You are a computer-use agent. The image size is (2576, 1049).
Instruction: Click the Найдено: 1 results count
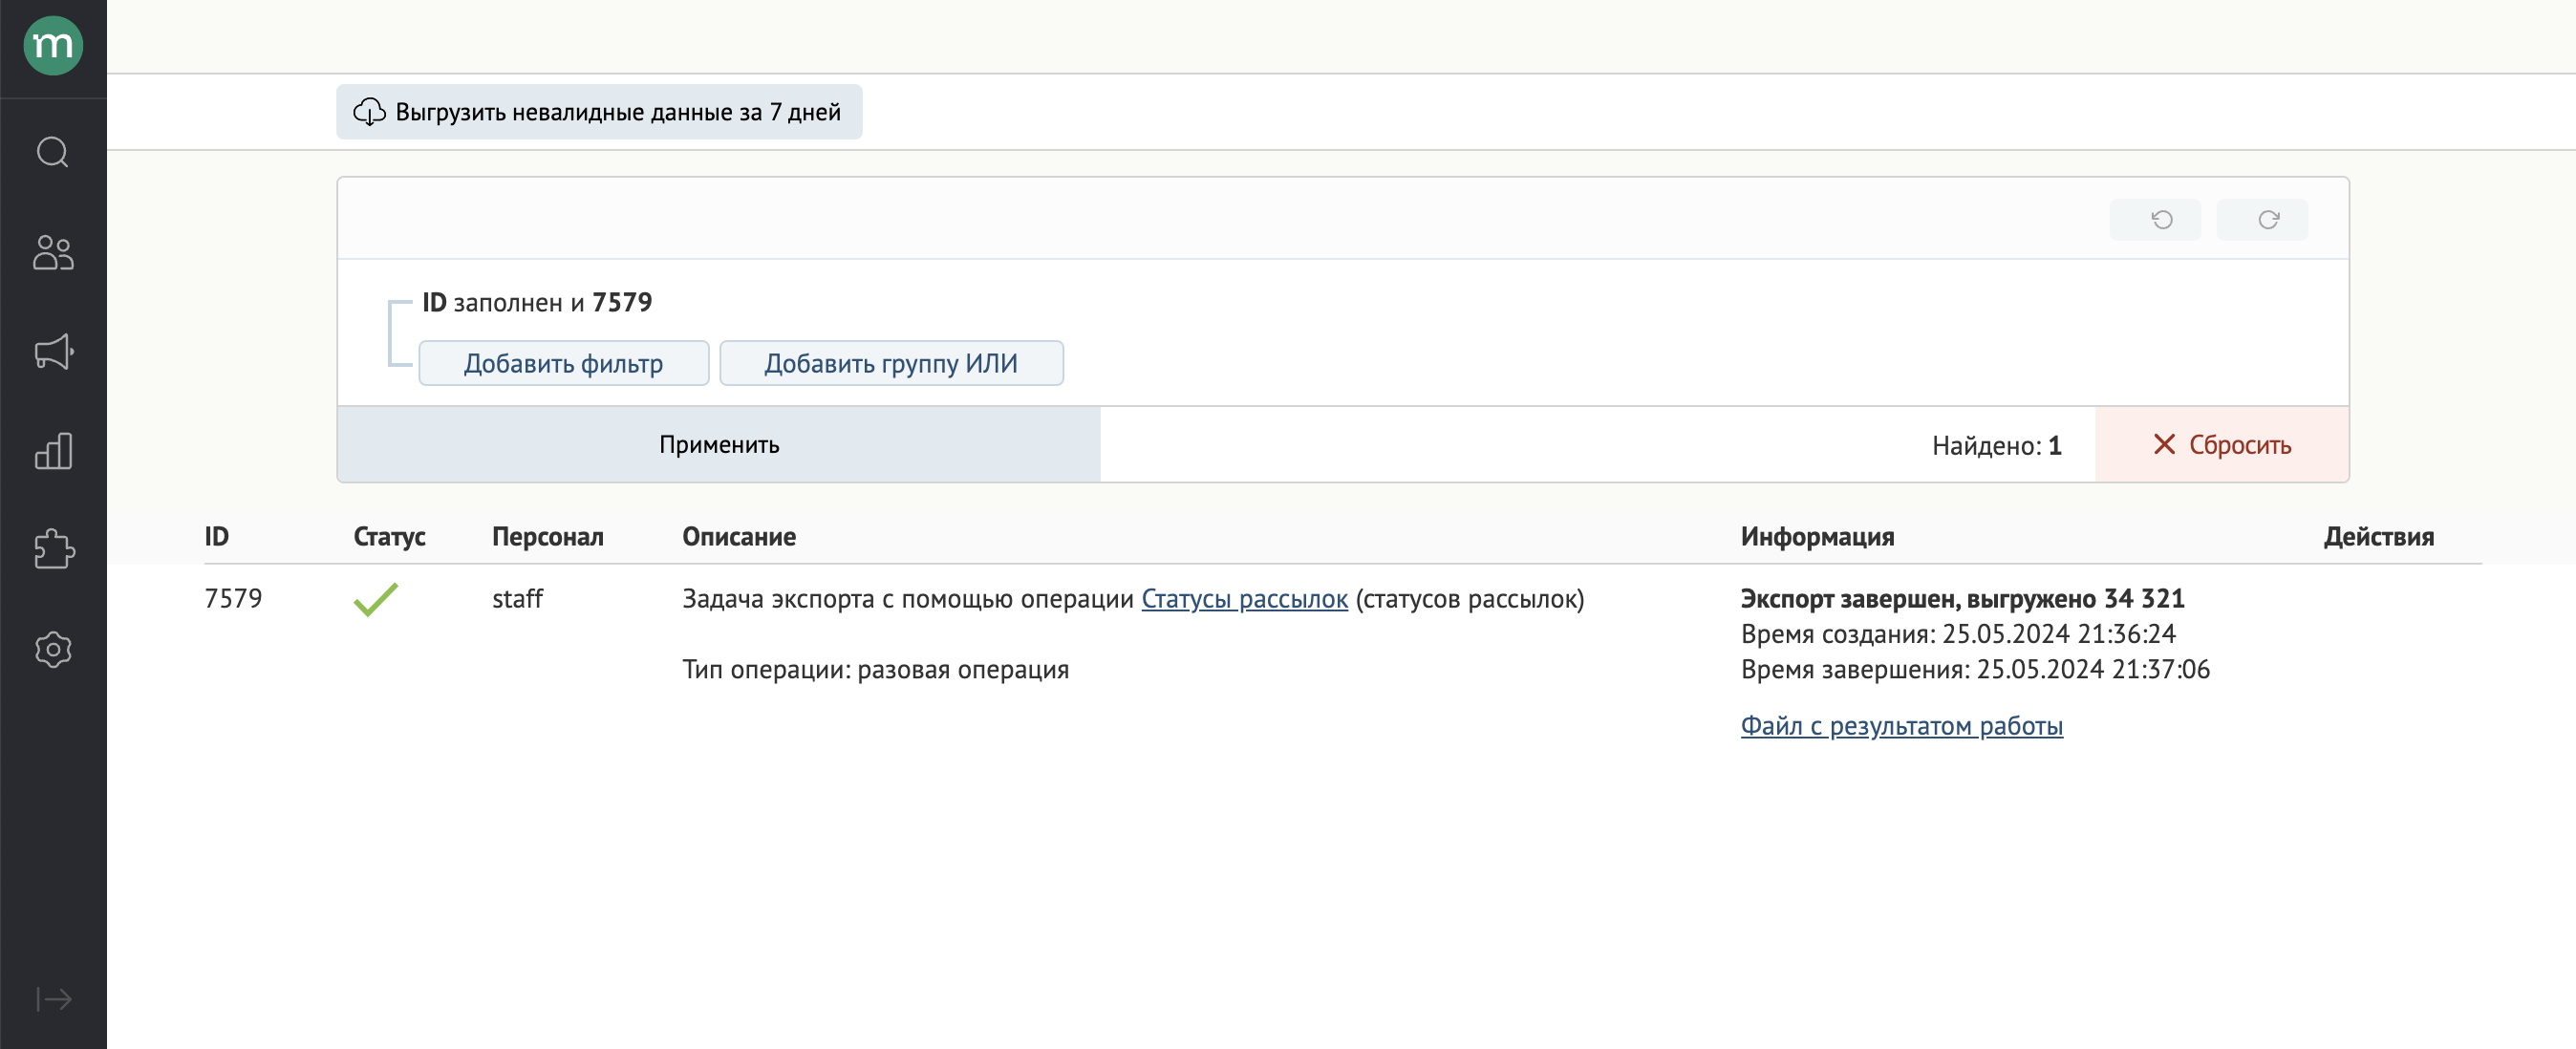[x=1996, y=445]
